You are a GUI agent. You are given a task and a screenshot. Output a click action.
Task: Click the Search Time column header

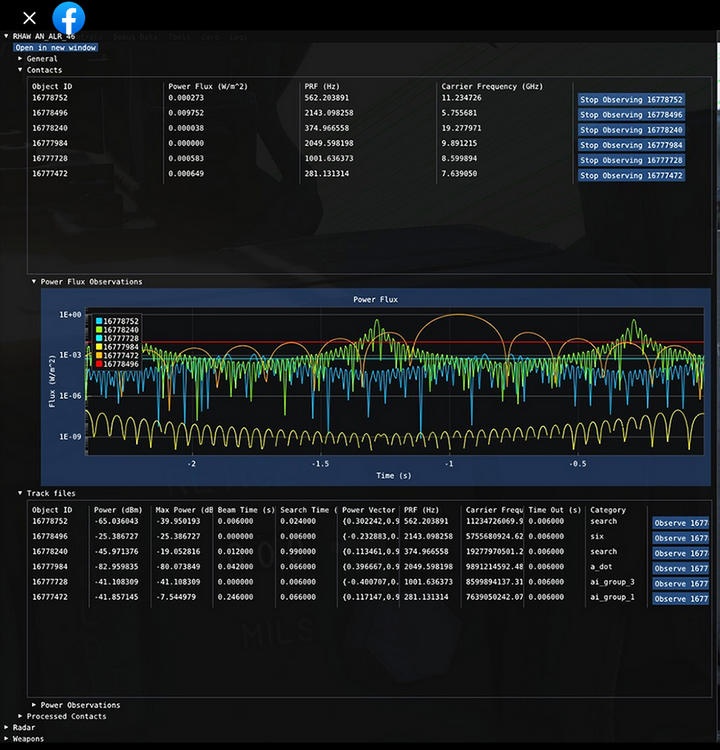[309, 510]
